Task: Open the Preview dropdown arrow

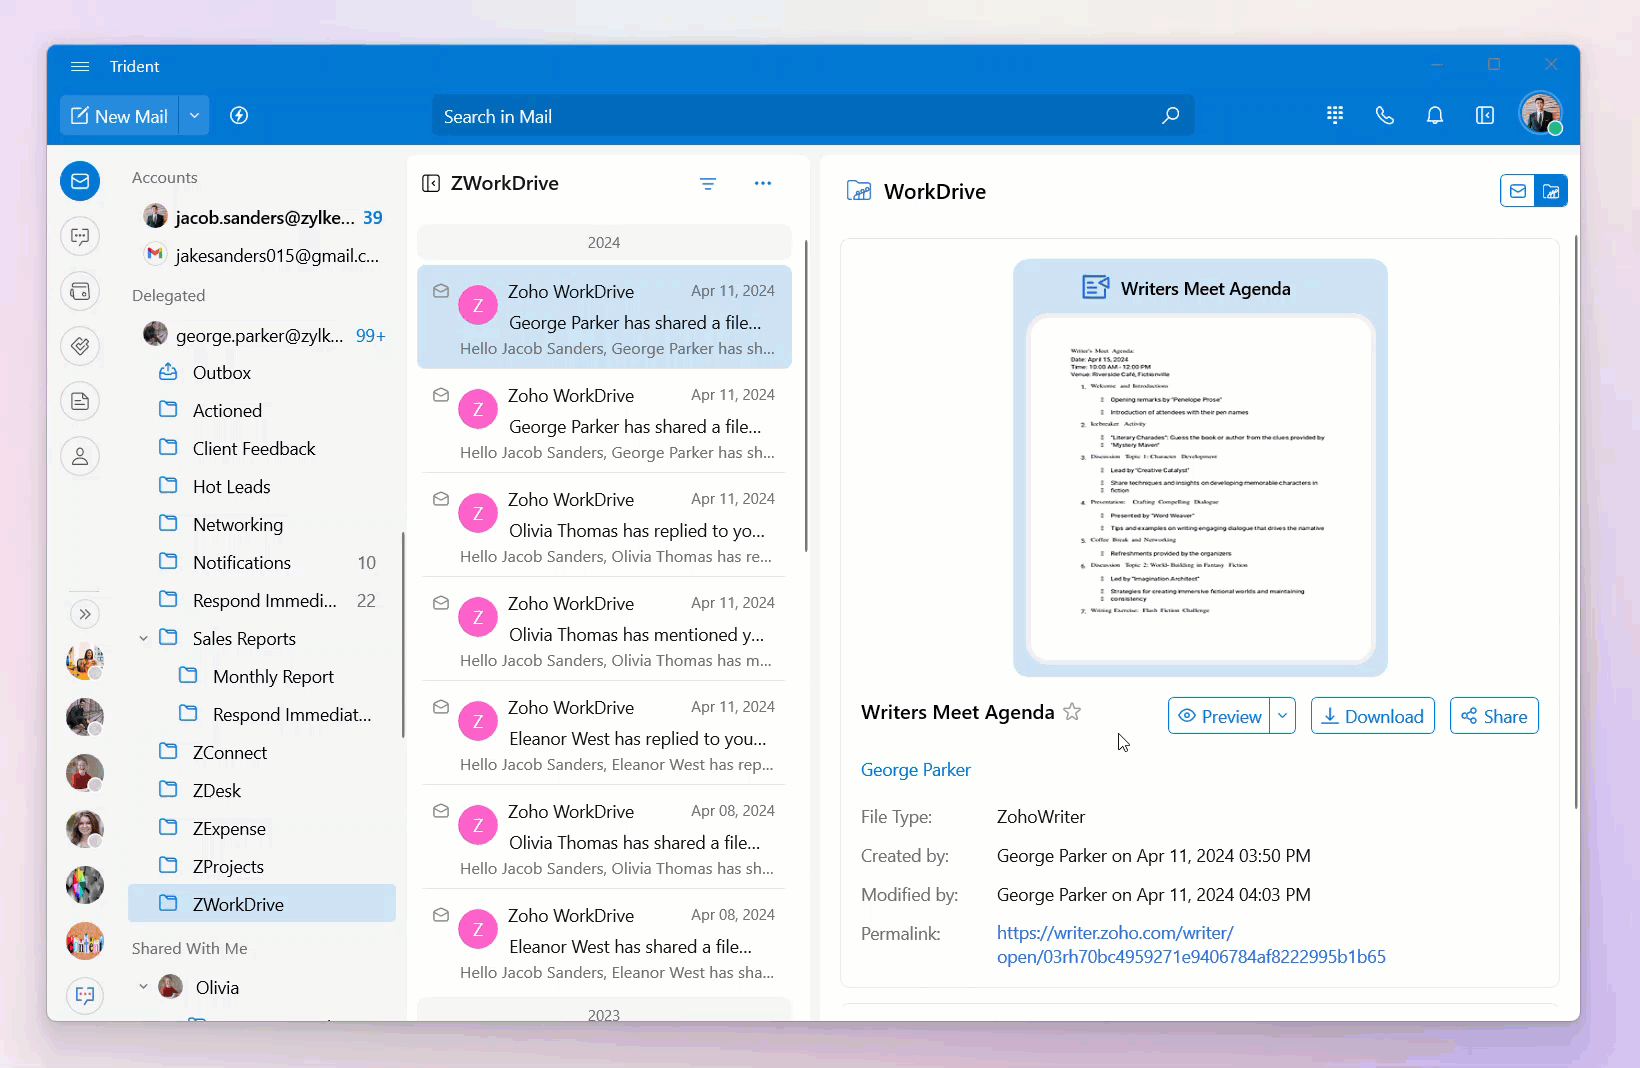Action: (x=1283, y=716)
